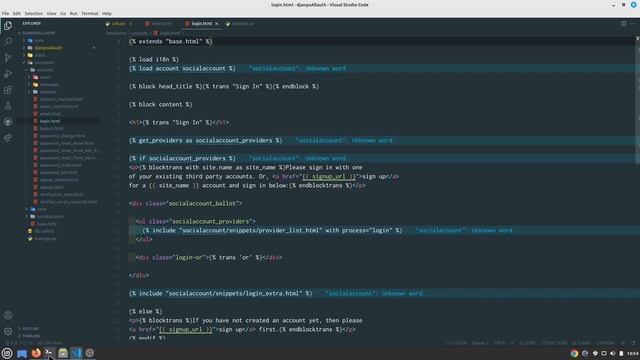The width and height of the screenshot is (640, 360).
Task: Click the '{% block content %}' line
Action: click(x=160, y=104)
